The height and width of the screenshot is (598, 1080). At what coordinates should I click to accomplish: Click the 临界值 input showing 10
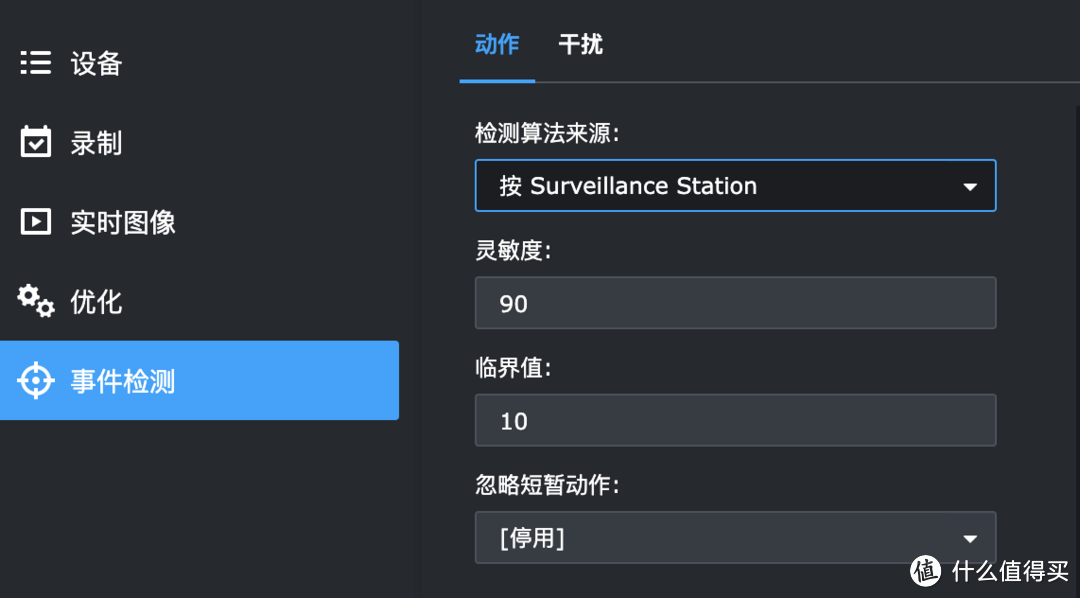735,420
